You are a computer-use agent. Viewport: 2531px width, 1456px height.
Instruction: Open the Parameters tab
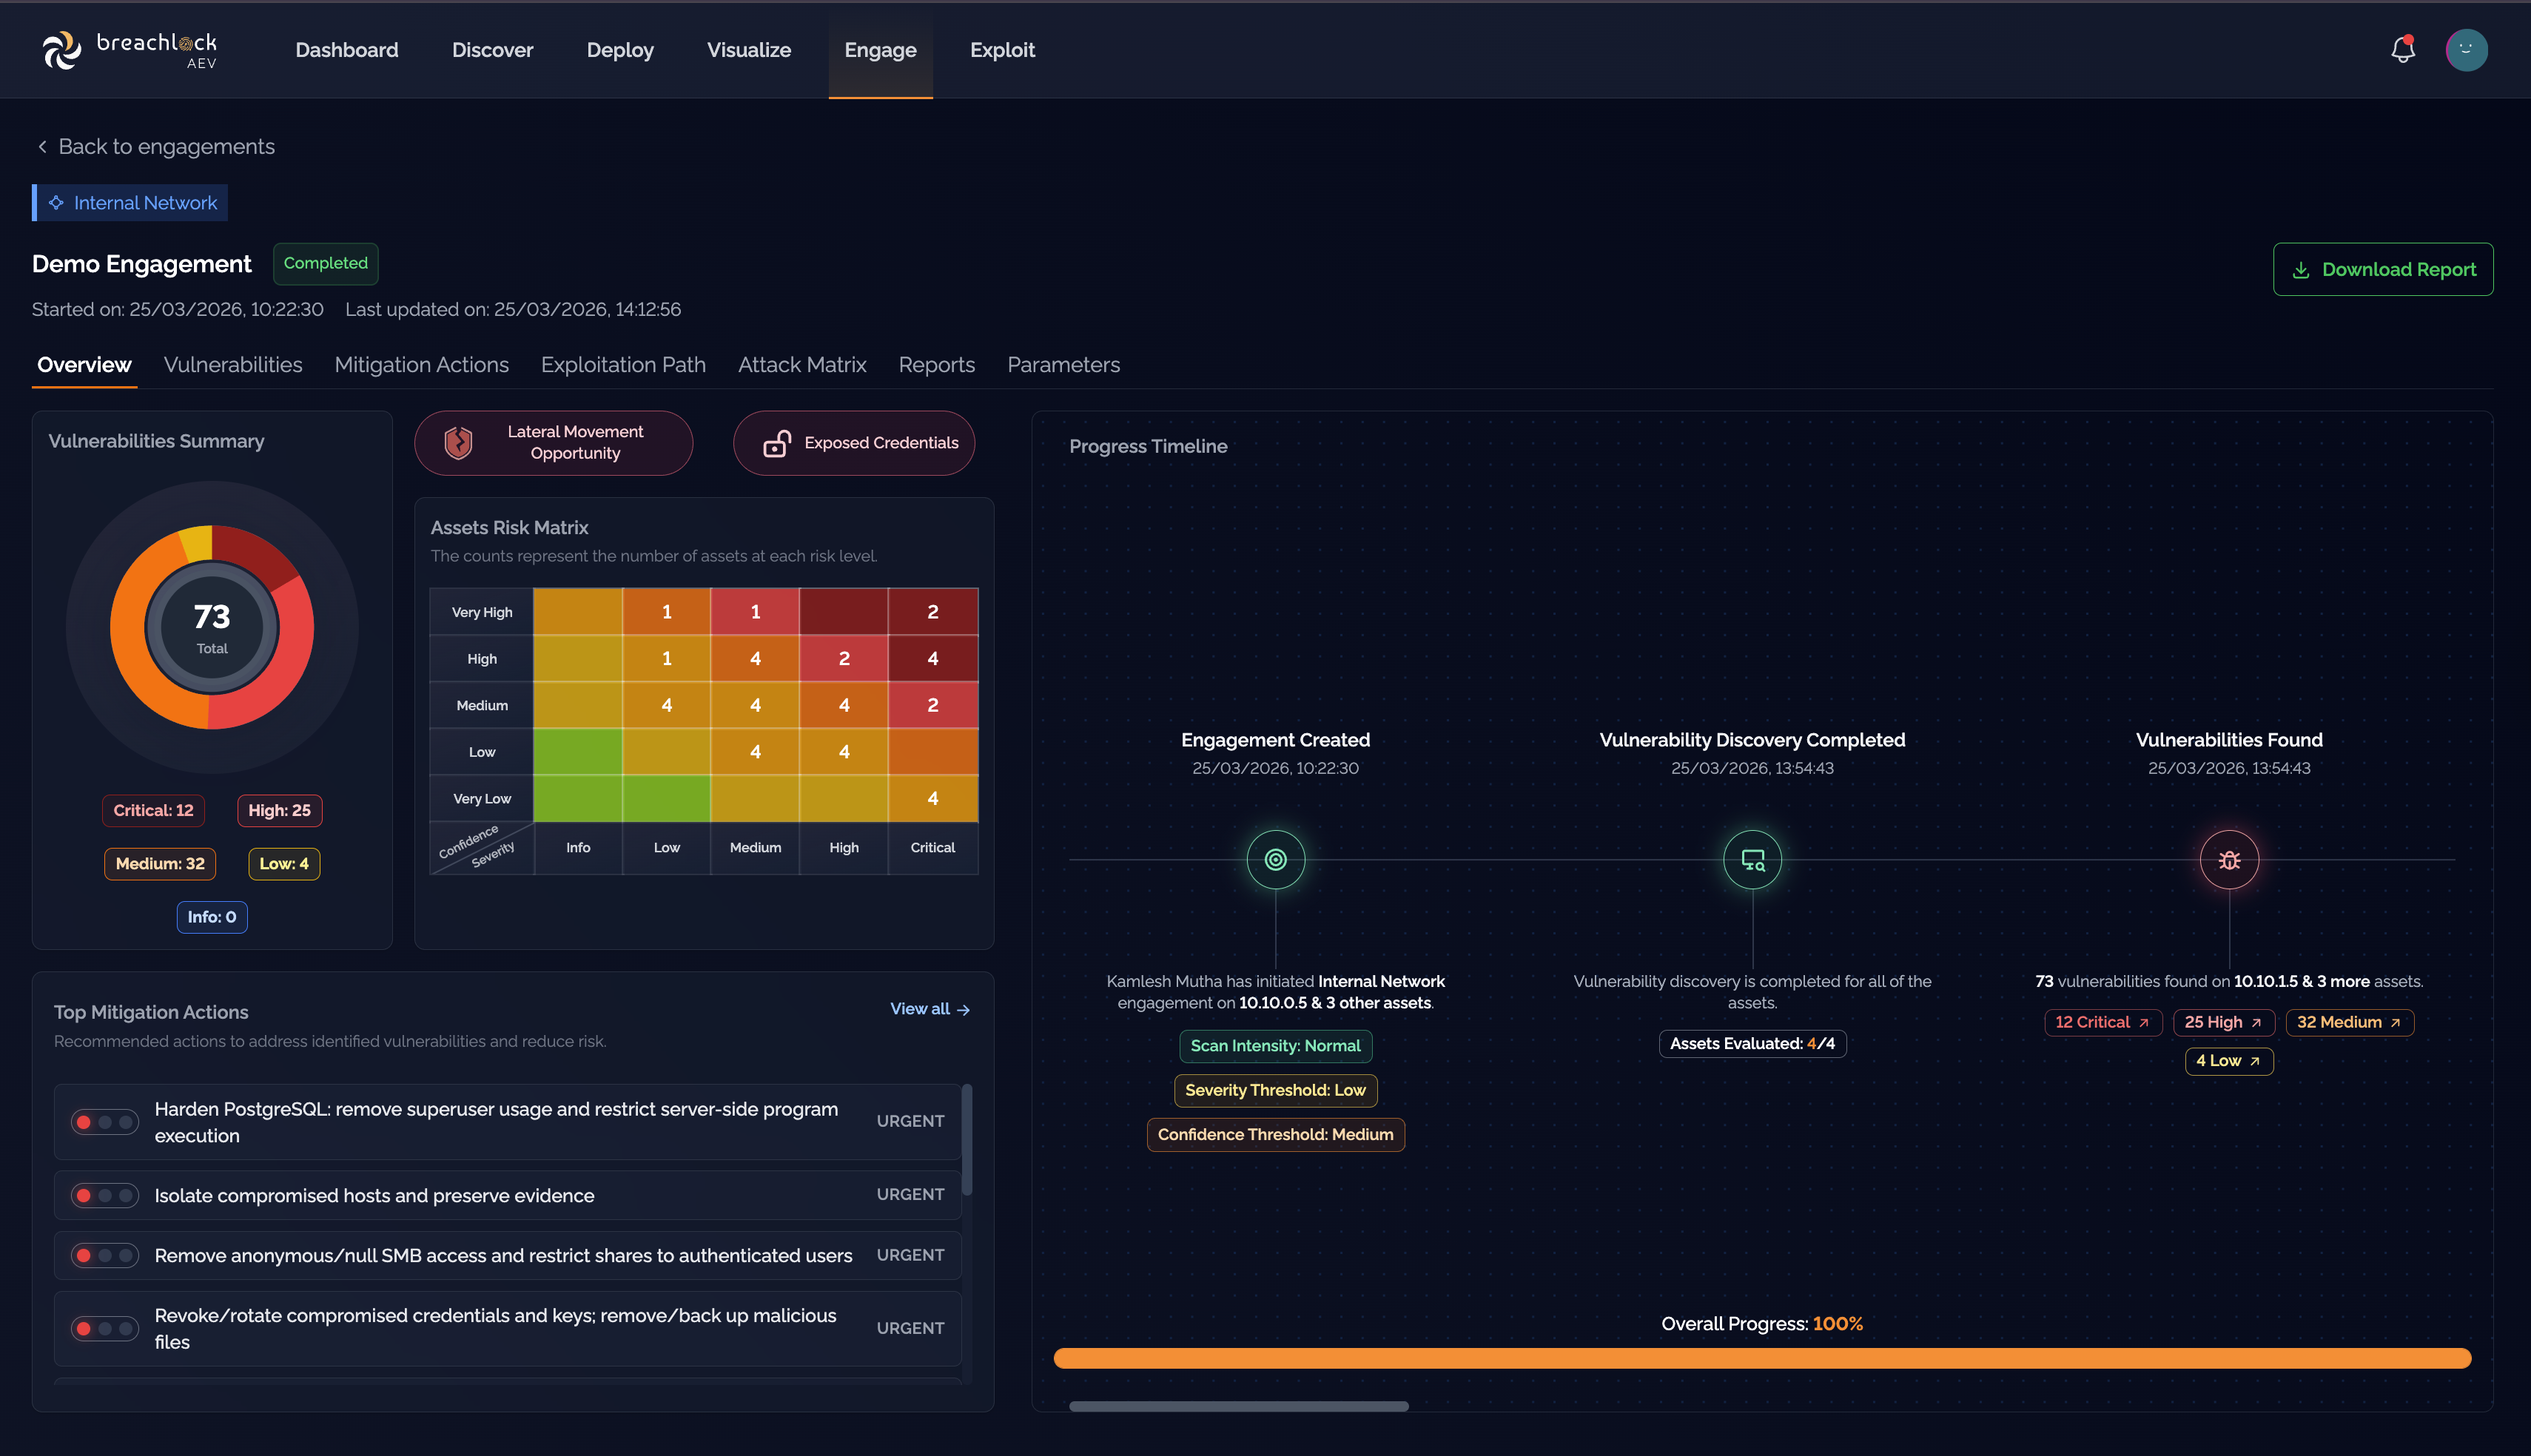pos(1063,365)
